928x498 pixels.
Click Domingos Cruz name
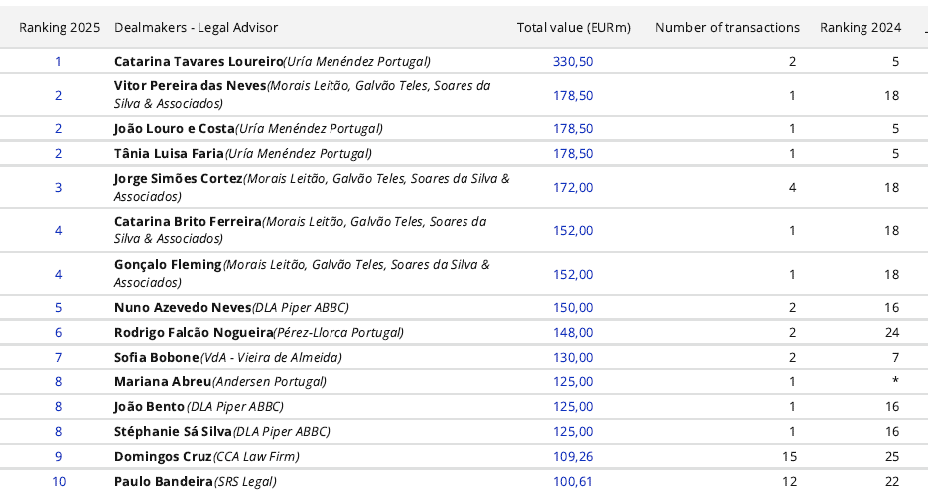pos(163,457)
